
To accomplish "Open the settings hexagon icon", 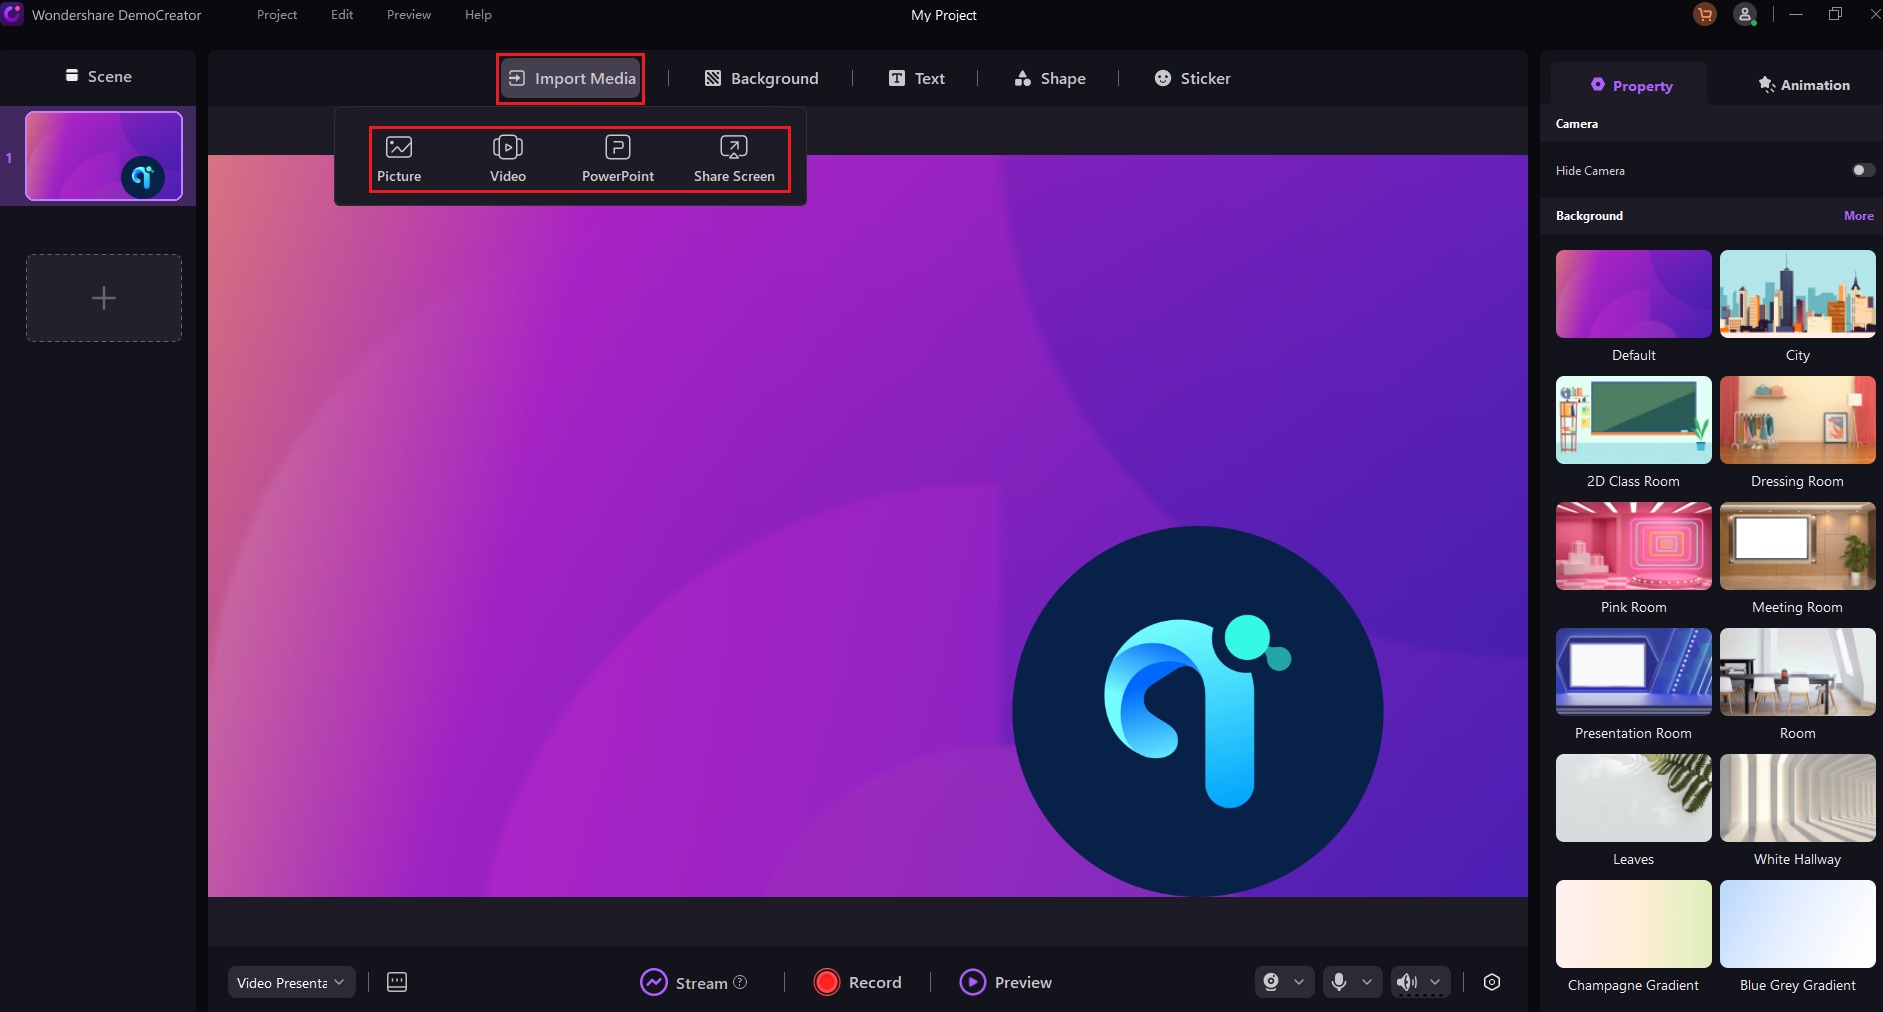I will (1492, 982).
